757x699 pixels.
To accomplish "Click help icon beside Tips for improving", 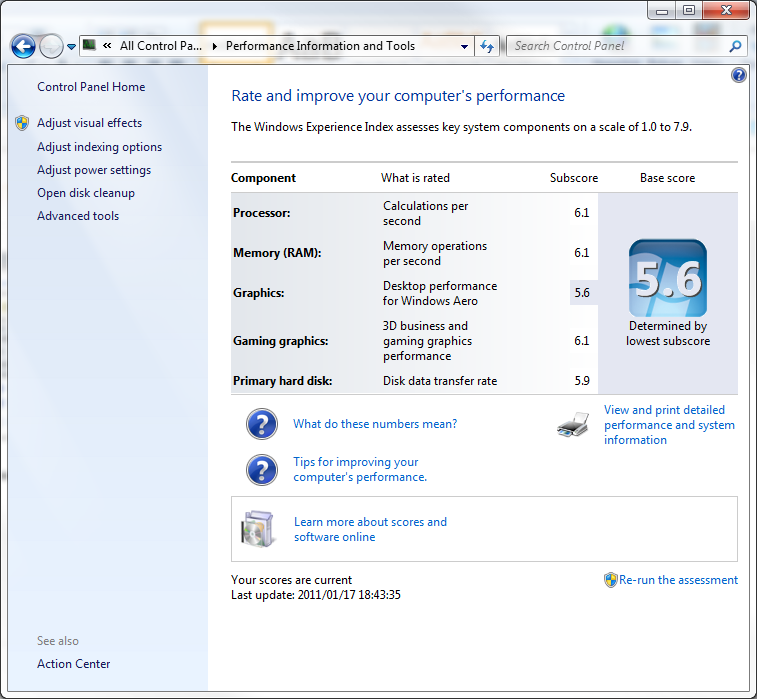I will [262, 470].
